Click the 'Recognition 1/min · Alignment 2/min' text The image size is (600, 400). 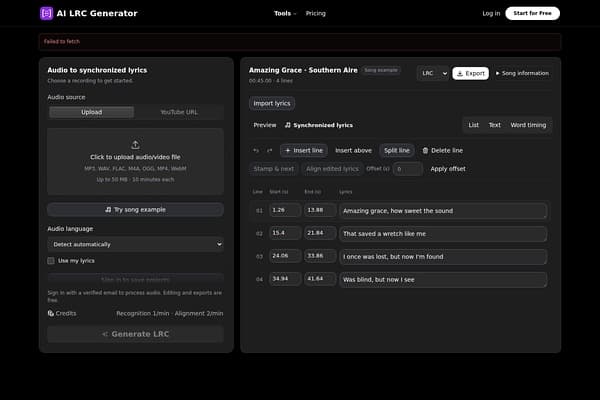tap(170, 313)
